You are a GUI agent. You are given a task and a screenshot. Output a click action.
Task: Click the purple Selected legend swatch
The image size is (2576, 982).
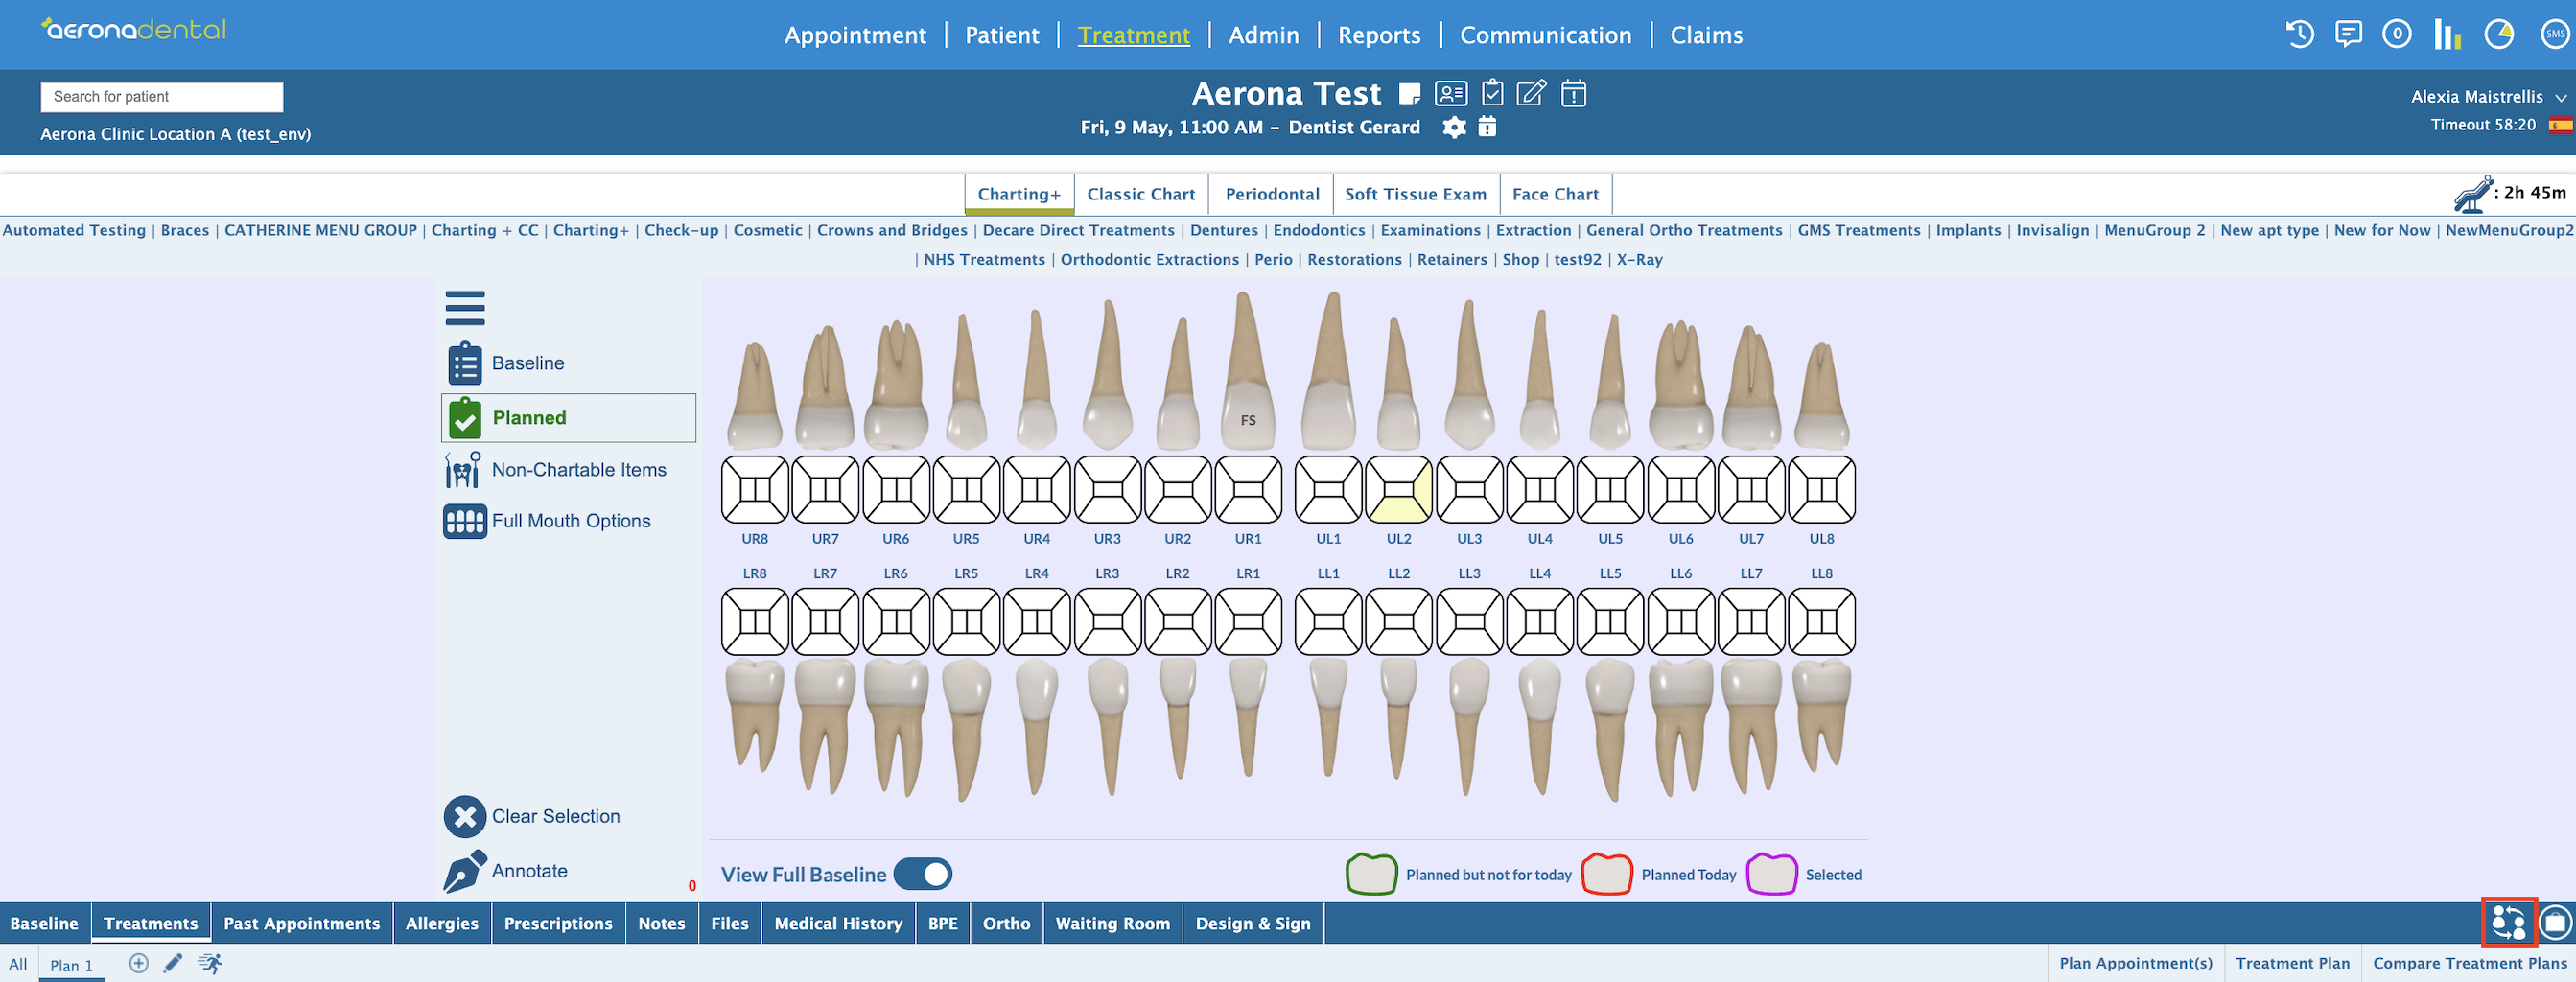(x=1771, y=874)
